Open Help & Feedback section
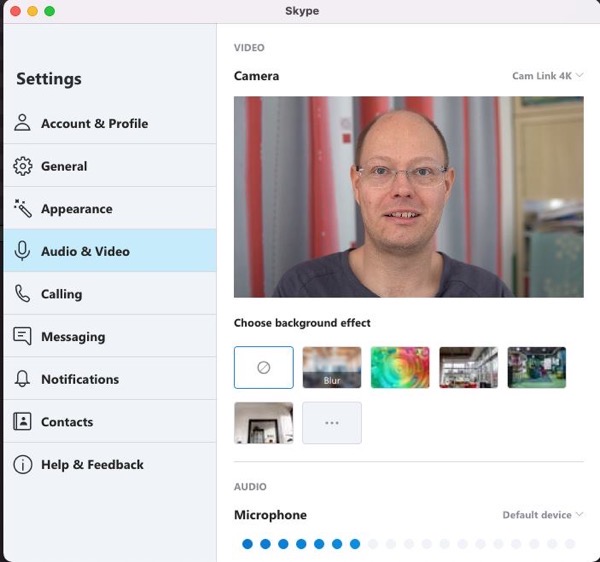Viewport: 600px width, 562px height. coord(110,464)
